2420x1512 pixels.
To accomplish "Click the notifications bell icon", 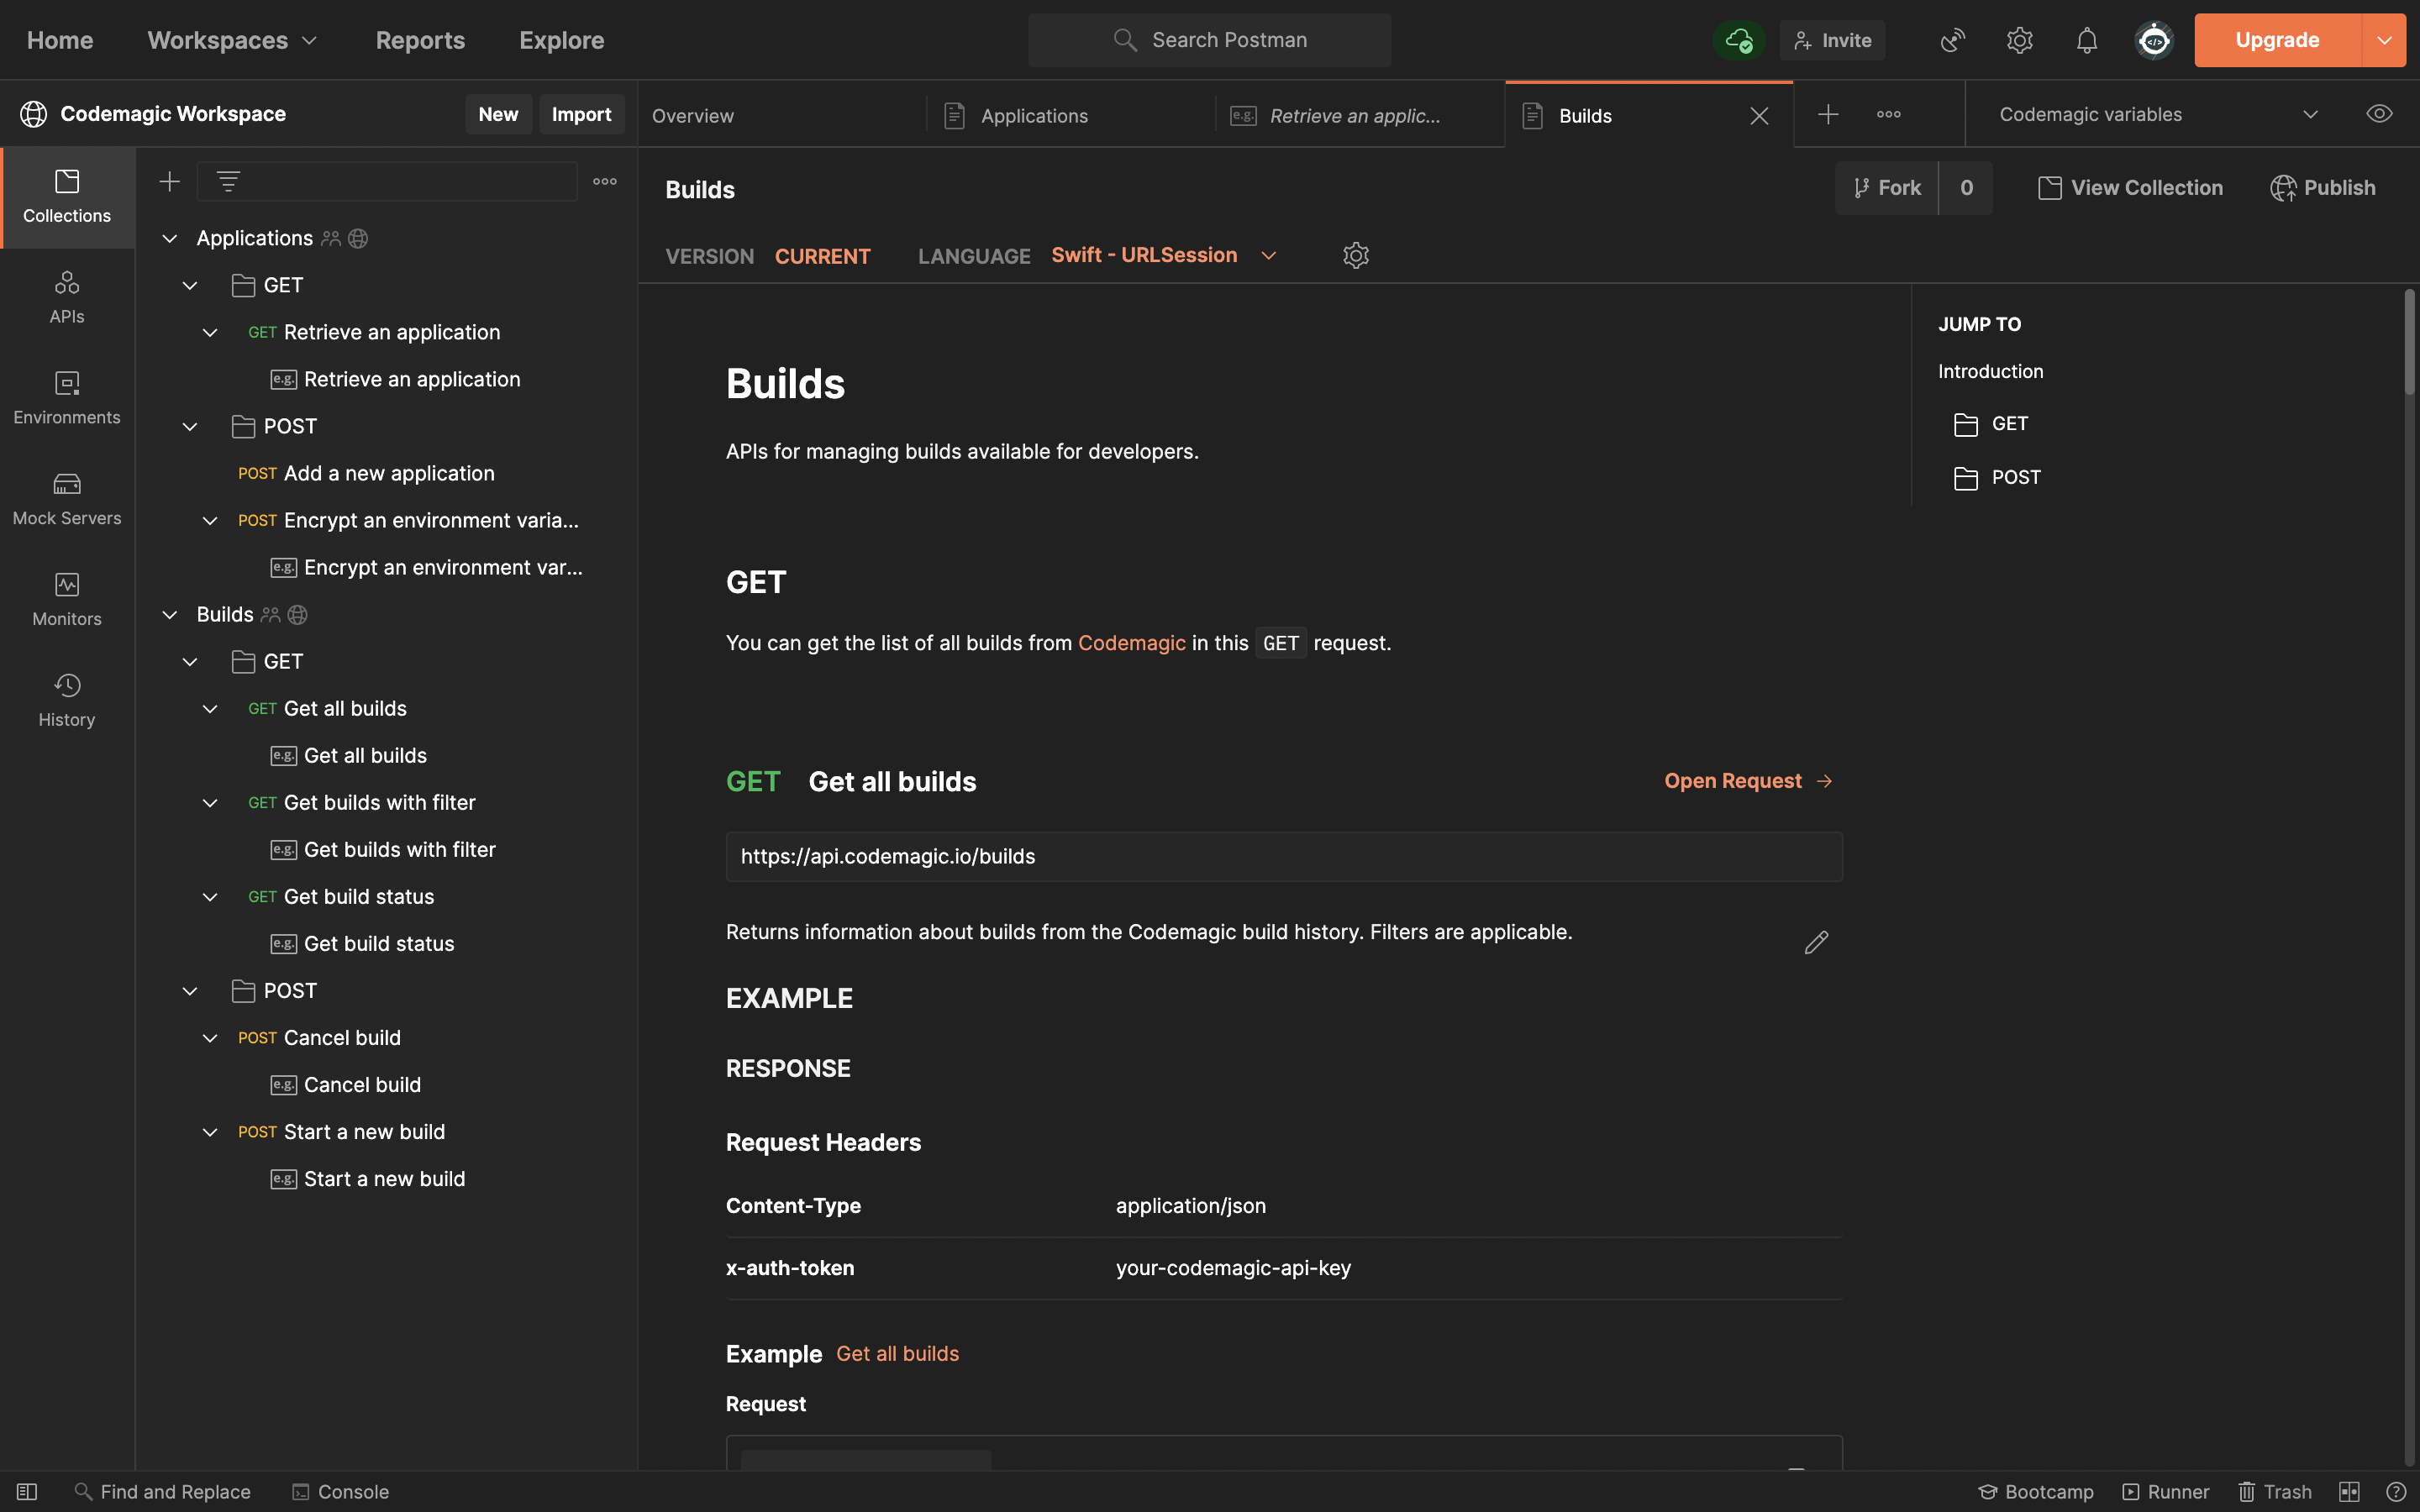I will coord(2086,40).
